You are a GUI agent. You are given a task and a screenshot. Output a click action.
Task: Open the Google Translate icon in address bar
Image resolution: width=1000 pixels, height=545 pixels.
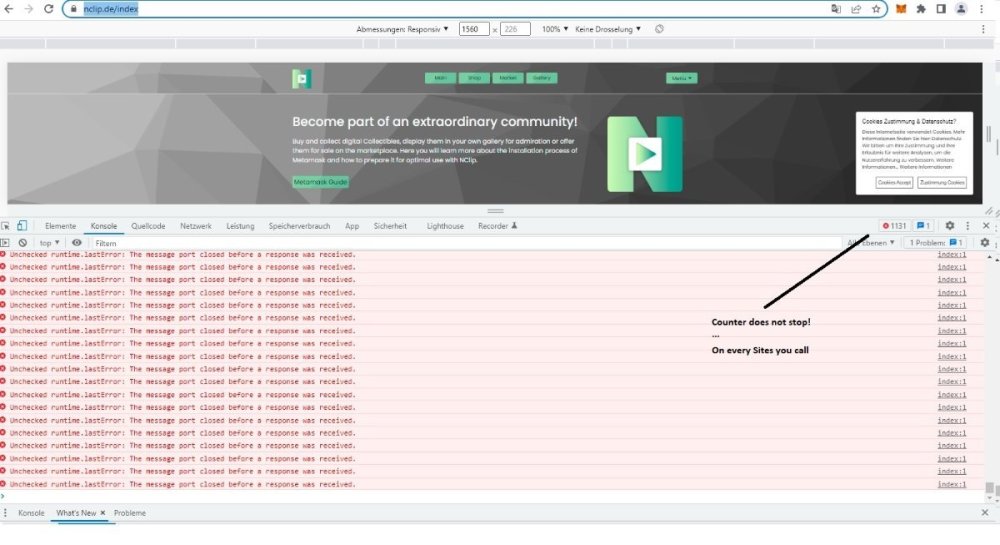point(835,9)
